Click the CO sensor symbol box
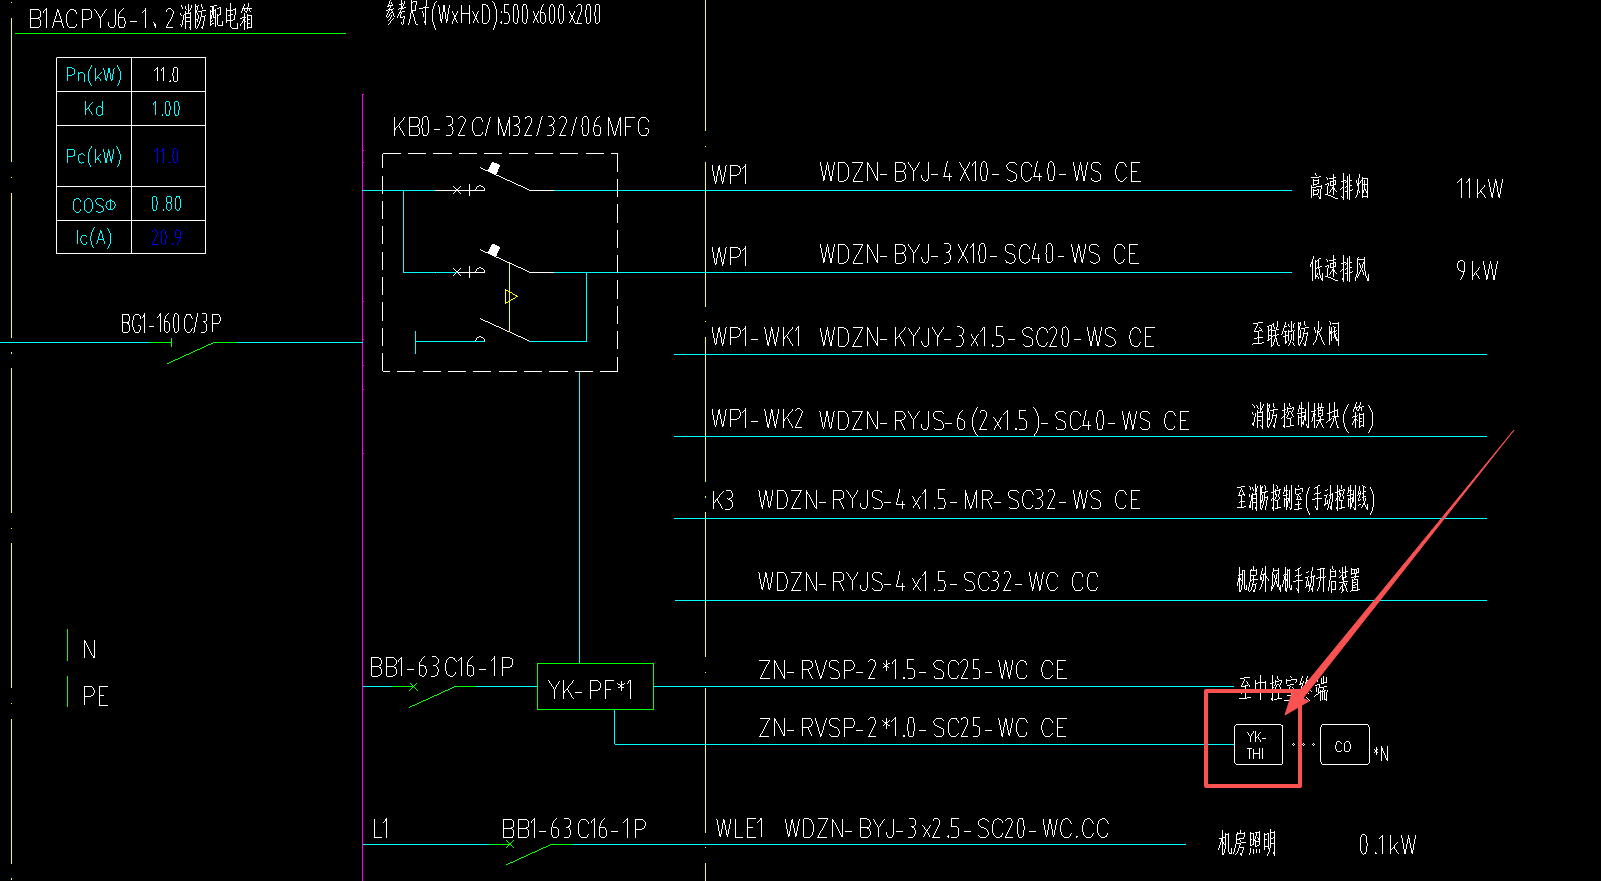Viewport: 1601px width, 881px height. [x=1344, y=745]
